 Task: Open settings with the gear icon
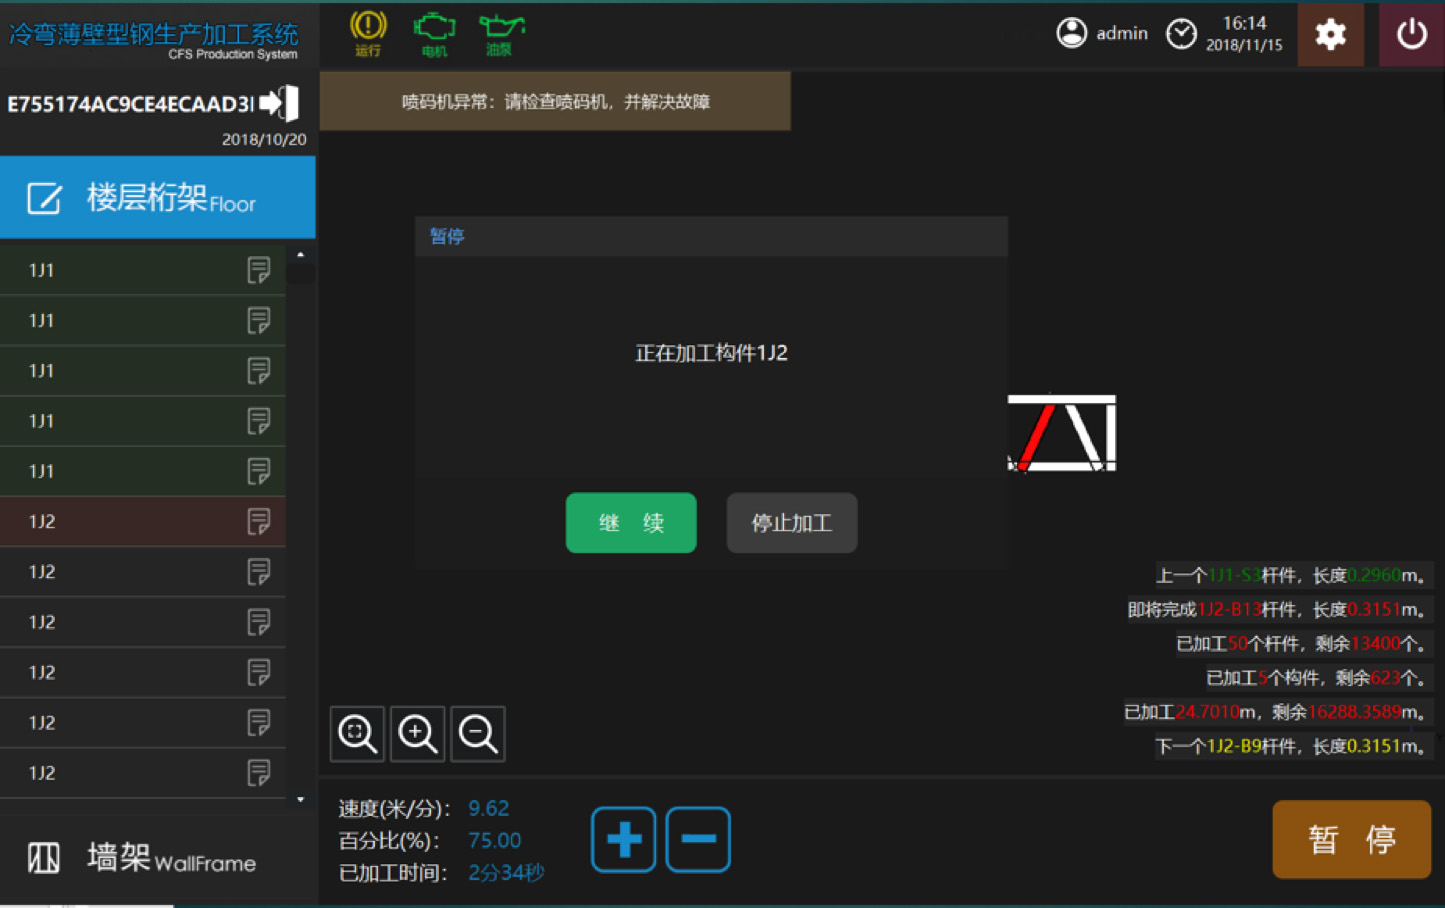(x=1330, y=35)
